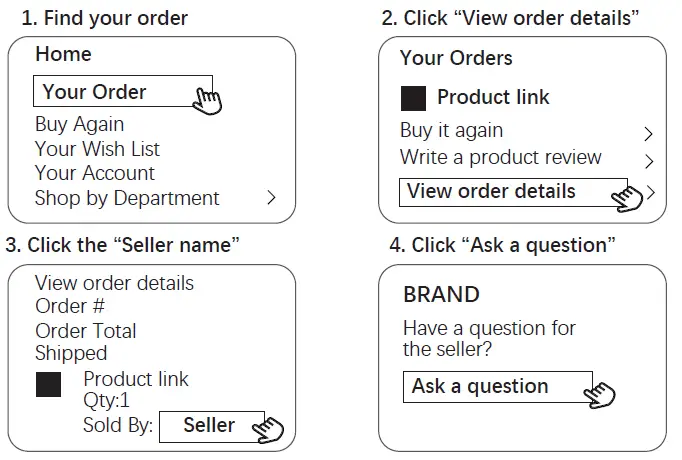The height and width of the screenshot is (460, 682).
Task: Open Your Wish List
Action: [97, 149]
